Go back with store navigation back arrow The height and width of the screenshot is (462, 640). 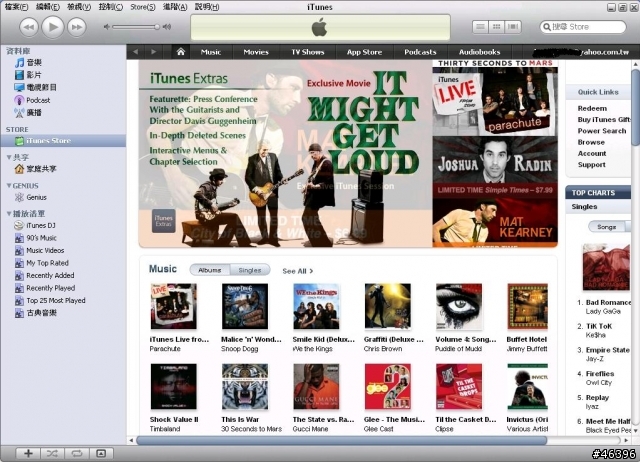[x=136, y=52]
